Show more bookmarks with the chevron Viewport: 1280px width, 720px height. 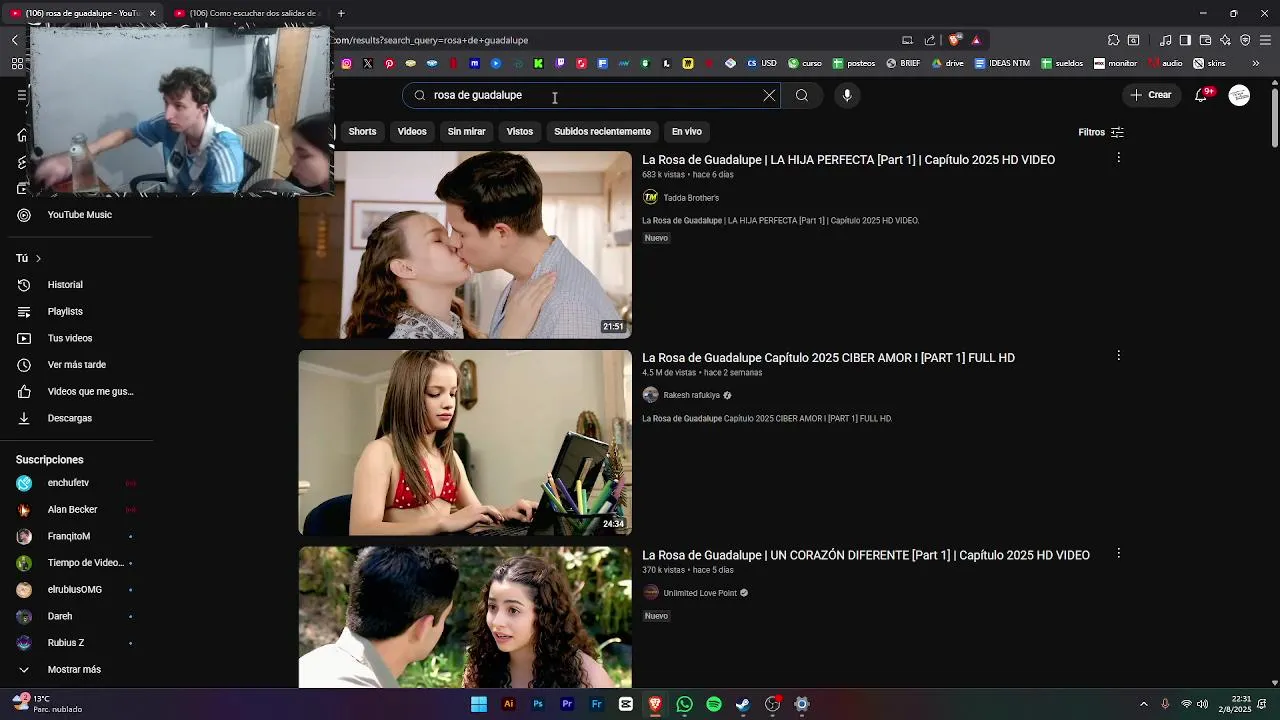coord(1256,63)
